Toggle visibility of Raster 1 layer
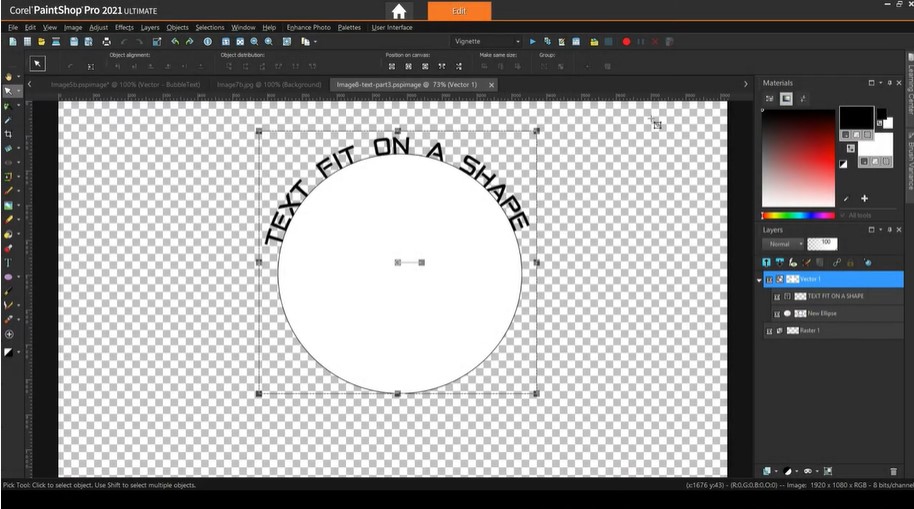914x509 pixels. pyautogui.click(x=769, y=331)
